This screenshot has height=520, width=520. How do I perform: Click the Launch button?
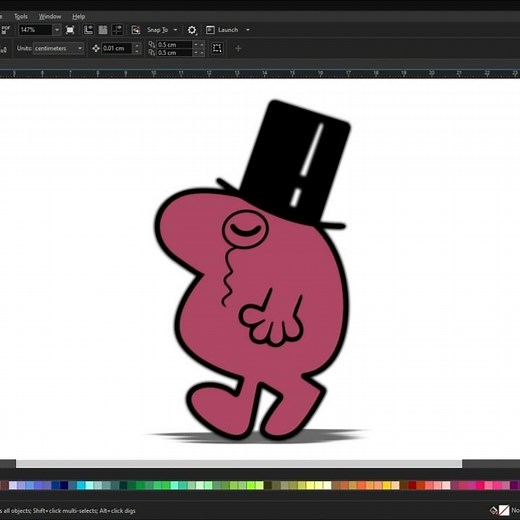[222, 30]
